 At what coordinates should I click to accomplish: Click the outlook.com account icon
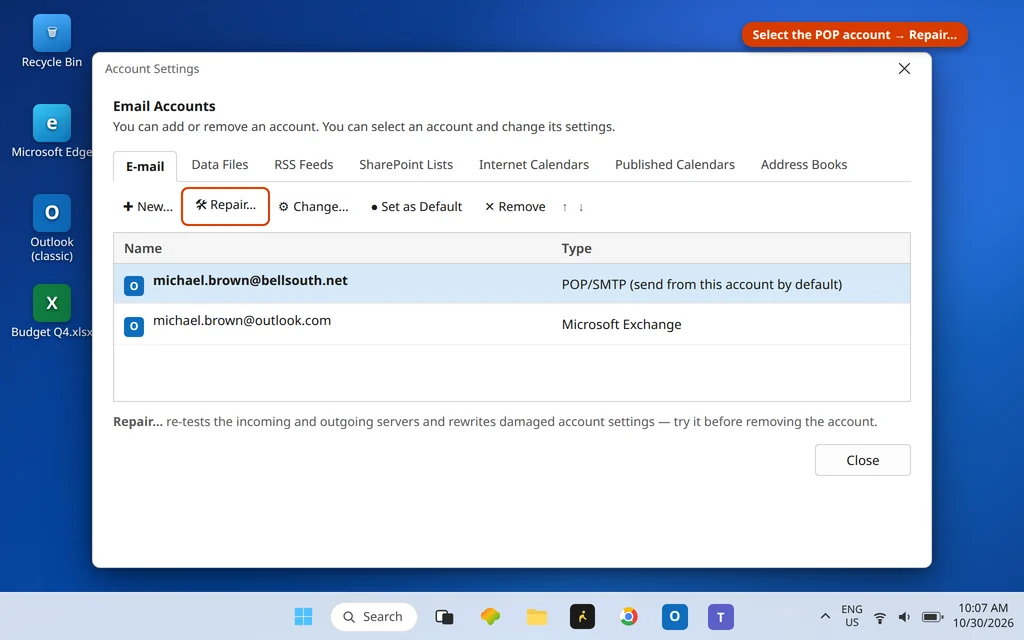134,326
